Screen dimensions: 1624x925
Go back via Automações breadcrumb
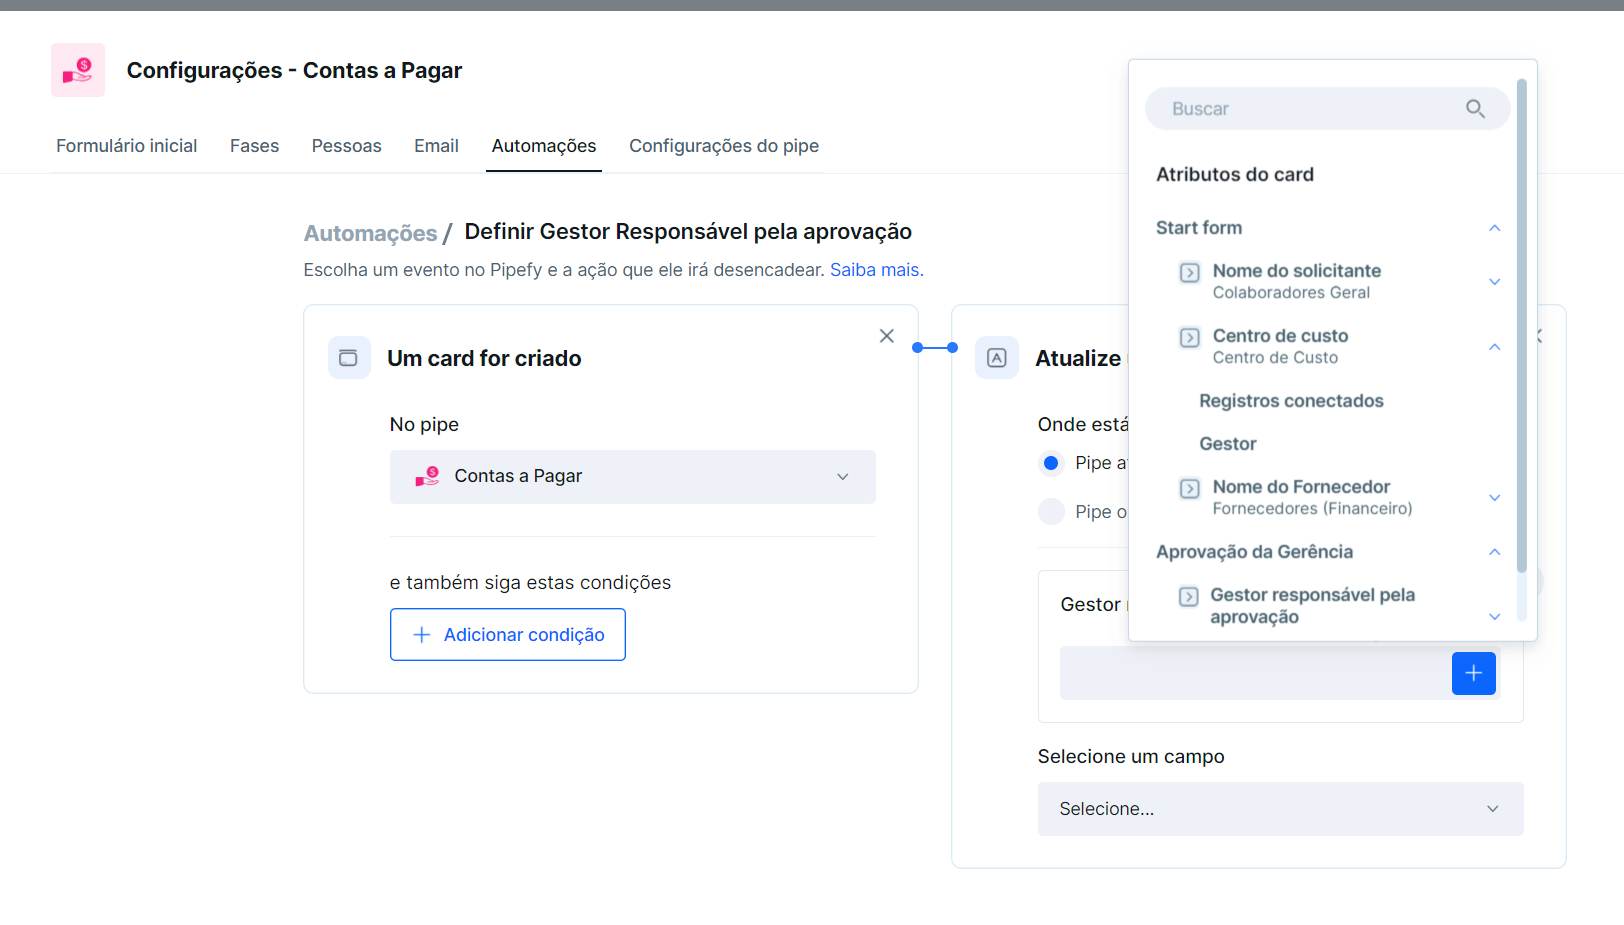[x=371, y=233]
